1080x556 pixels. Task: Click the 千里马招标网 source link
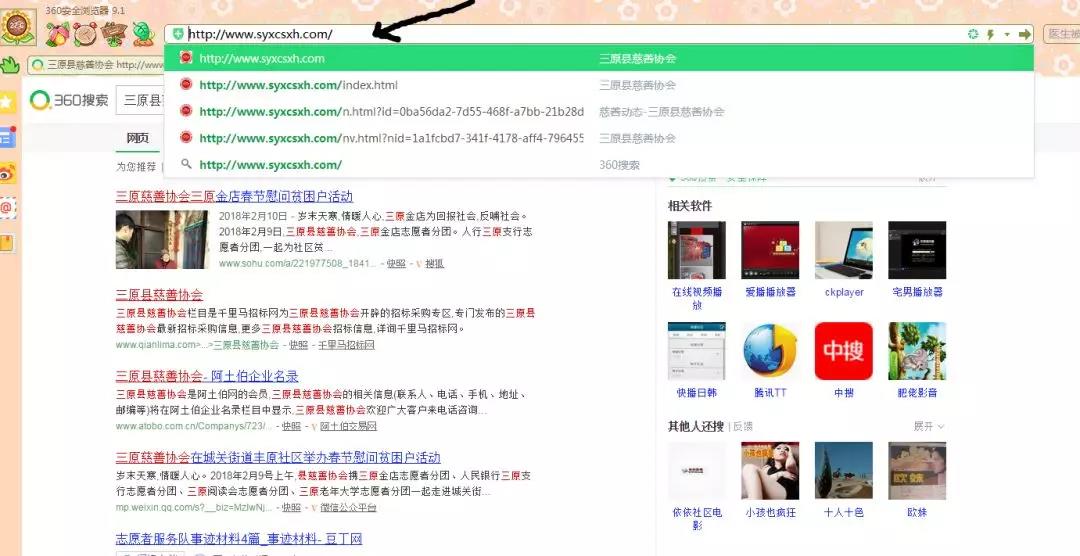tap(346, 344)
